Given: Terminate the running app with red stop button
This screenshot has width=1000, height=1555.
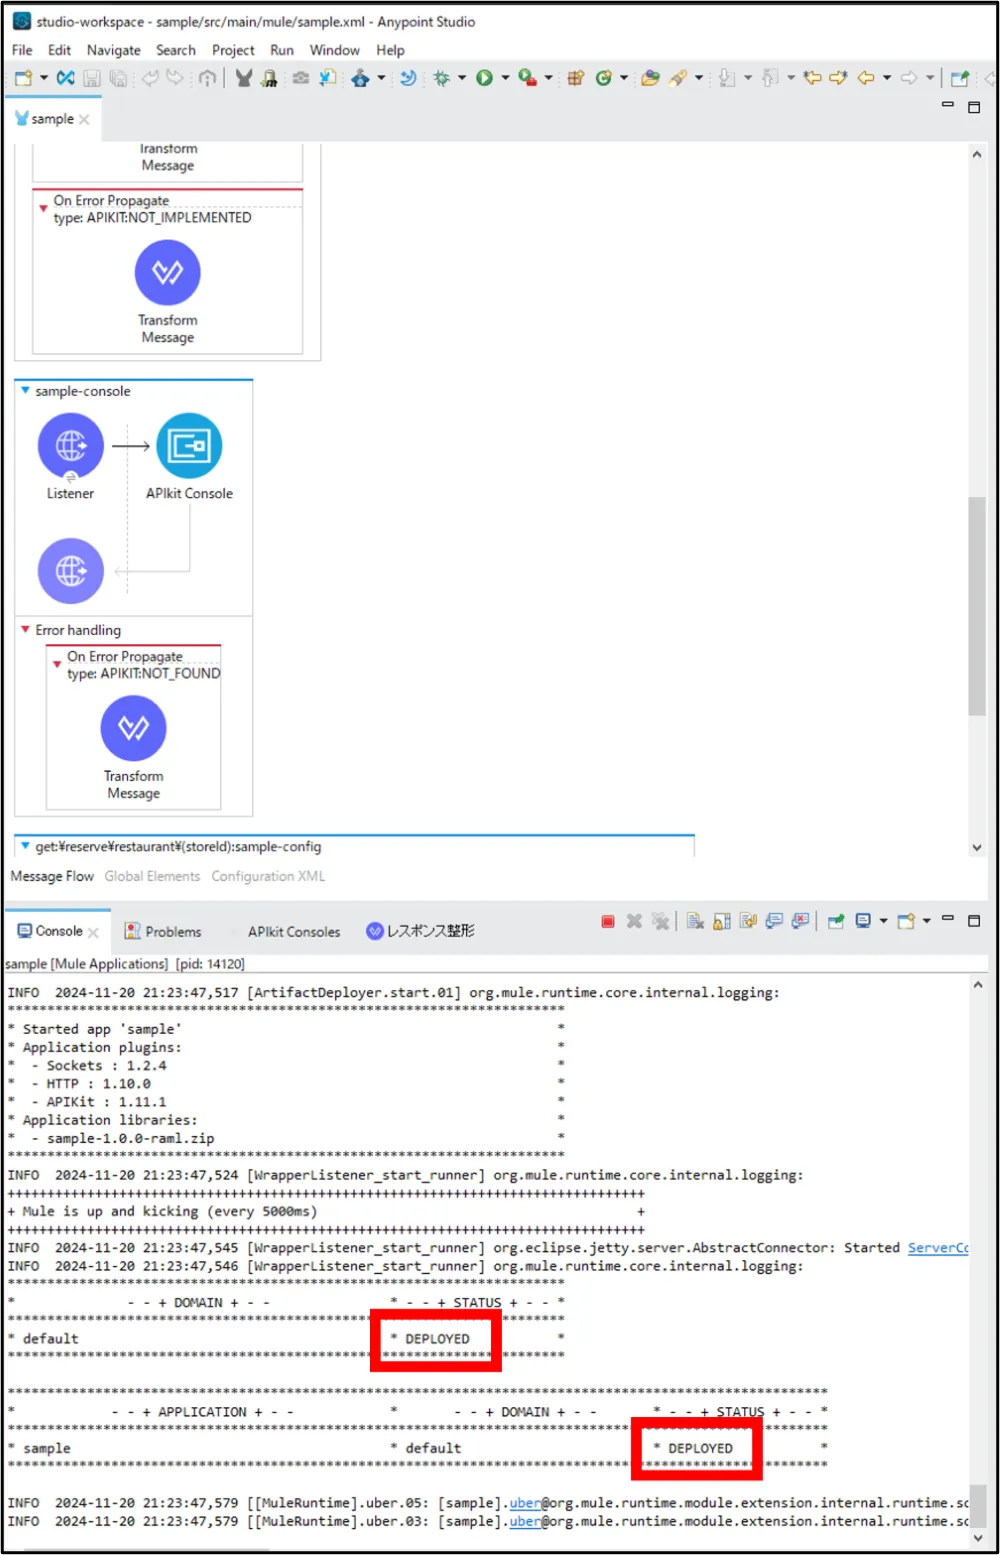Looking at the screenshot, I should coord(608,922).
